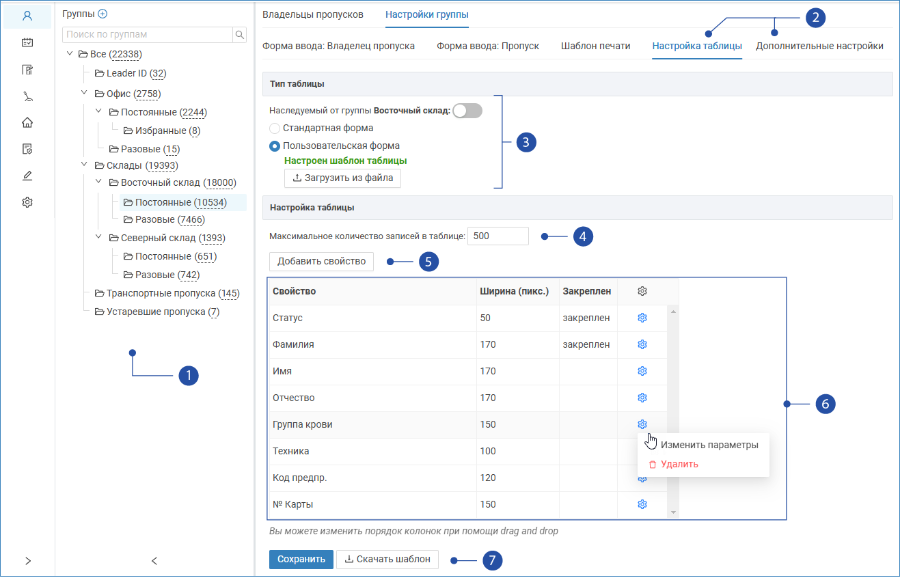This screenshot has height=578, width=900.
Task: Expand the left sidebar with bottom chevron
Action: pos(28,561)
